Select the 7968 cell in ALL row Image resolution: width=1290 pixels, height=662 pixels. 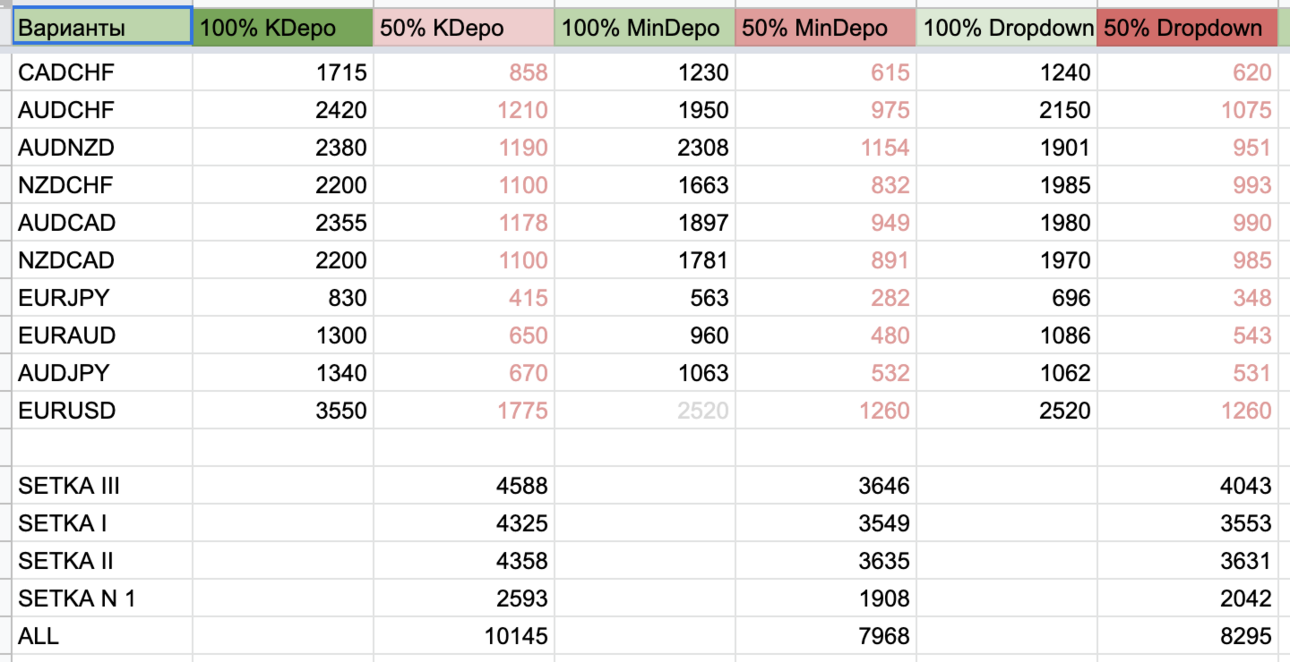coord(826,636)
